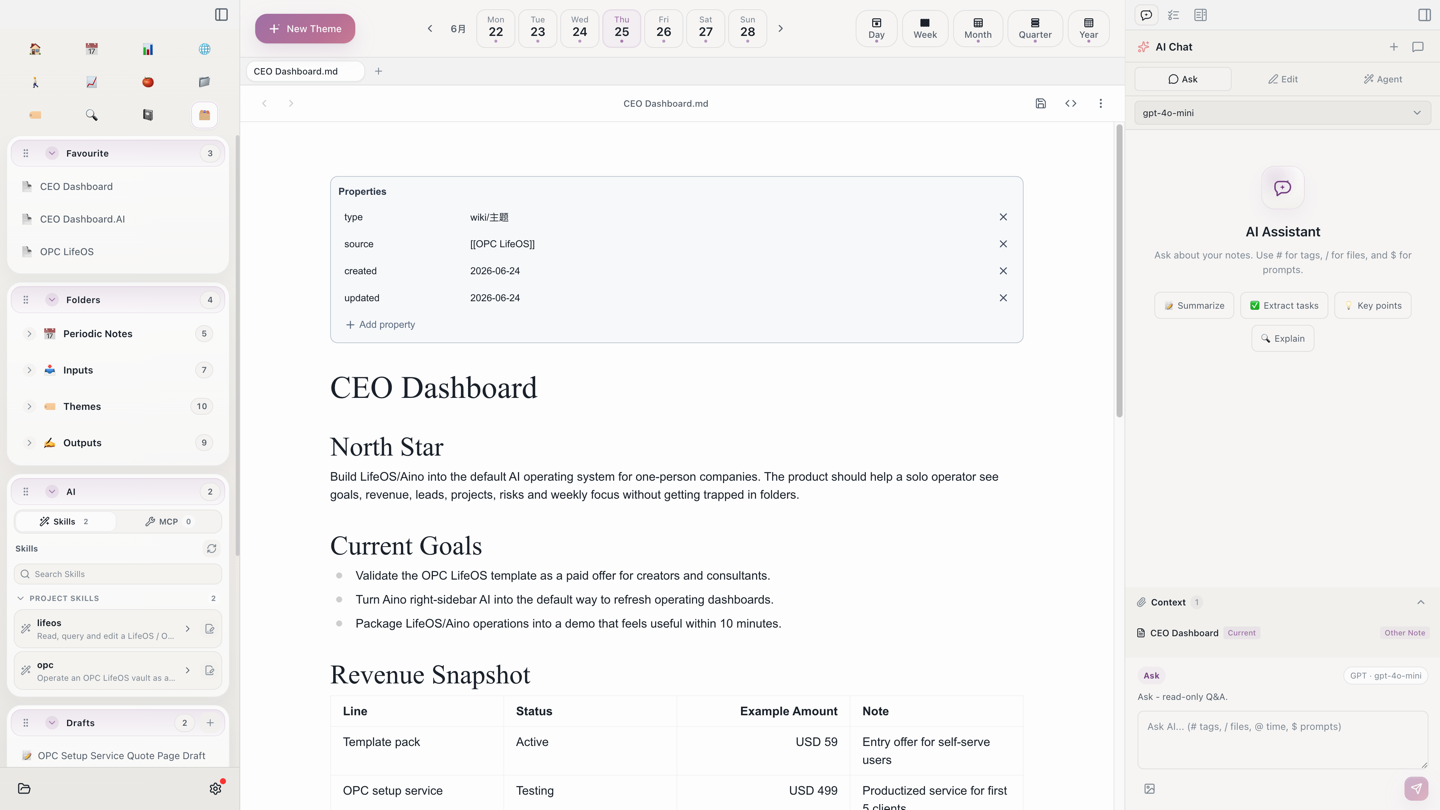Open the tomato pomodoro icon
The width and height of the screenshot is (1440, 810).
(x=148, y=82)
